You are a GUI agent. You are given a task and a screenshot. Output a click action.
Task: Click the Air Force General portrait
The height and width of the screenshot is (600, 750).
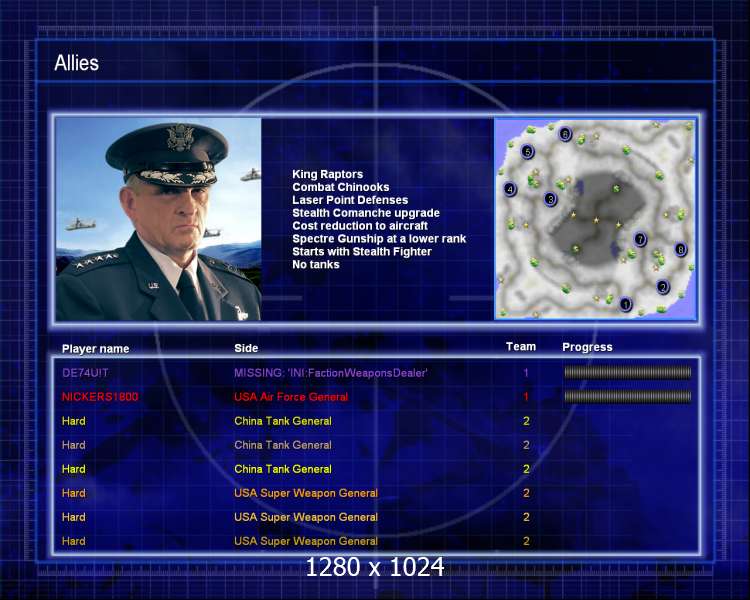click(158, 219)
